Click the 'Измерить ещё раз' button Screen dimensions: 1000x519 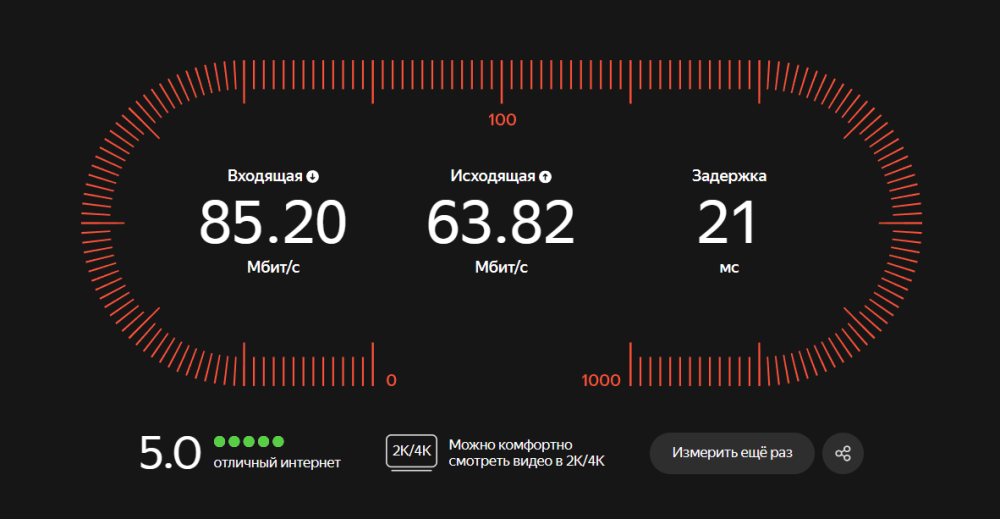coord(732,453)
